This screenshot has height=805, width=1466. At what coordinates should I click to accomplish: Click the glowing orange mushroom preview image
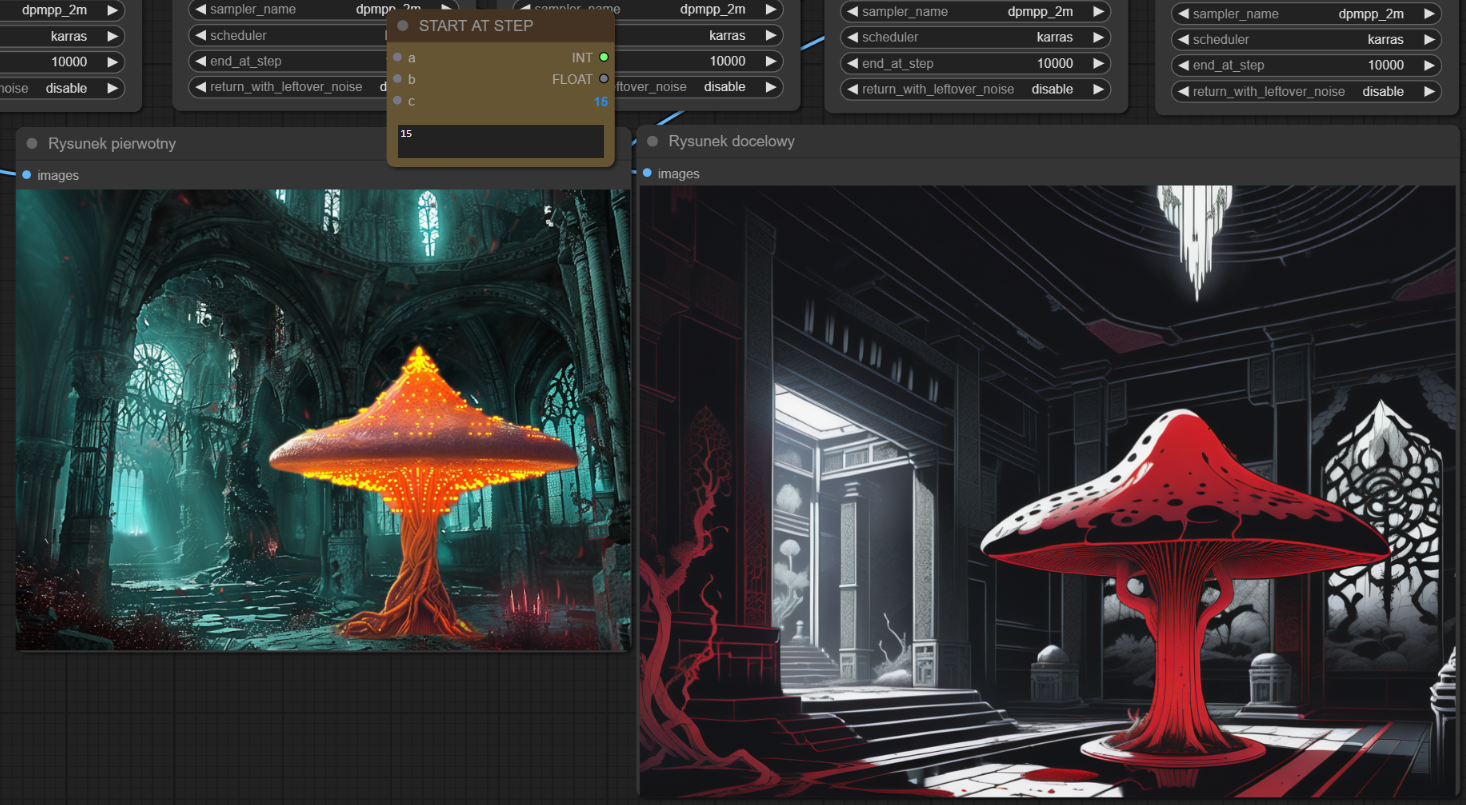323,420
